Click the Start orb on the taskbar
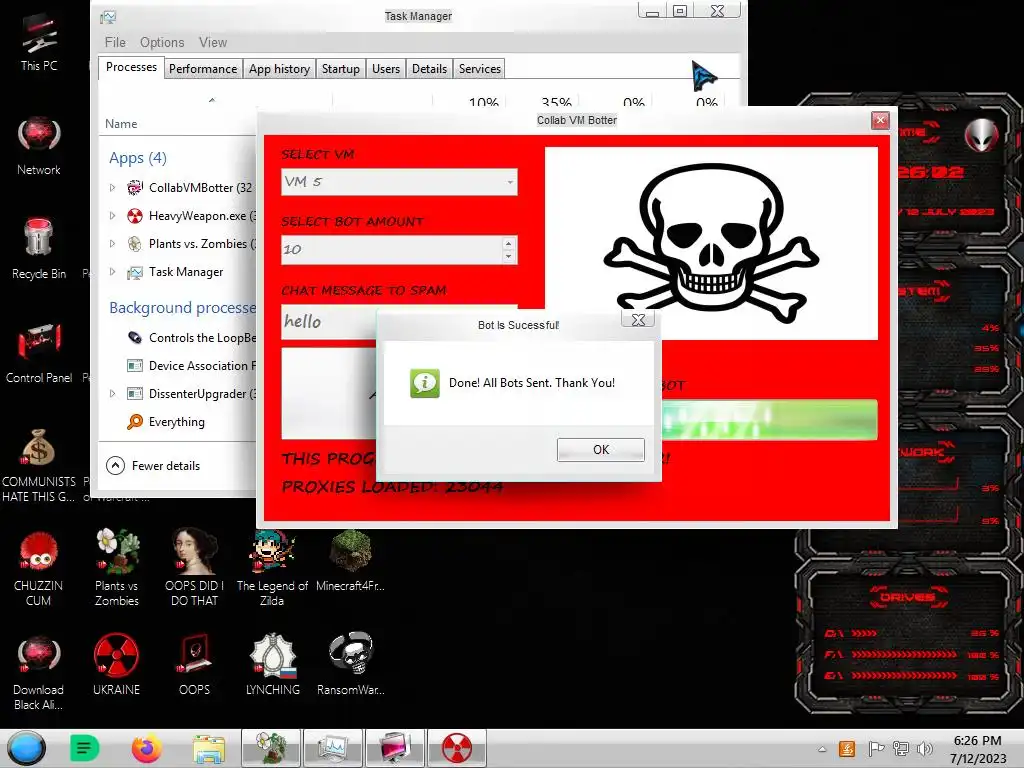 [x=26, y=748]
